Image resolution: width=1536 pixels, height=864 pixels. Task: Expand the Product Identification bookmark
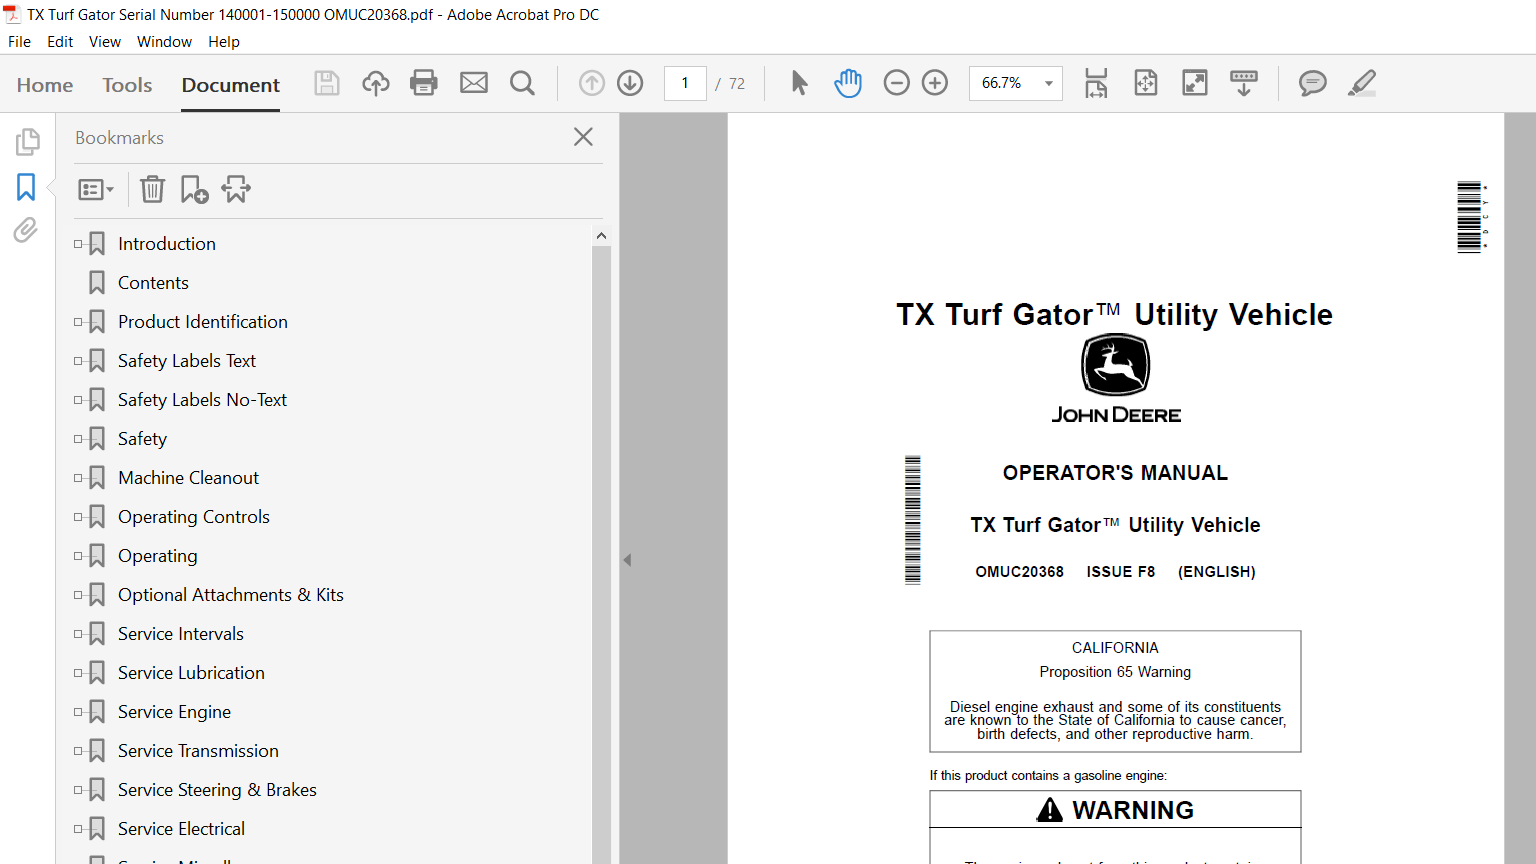click(78, 322)
